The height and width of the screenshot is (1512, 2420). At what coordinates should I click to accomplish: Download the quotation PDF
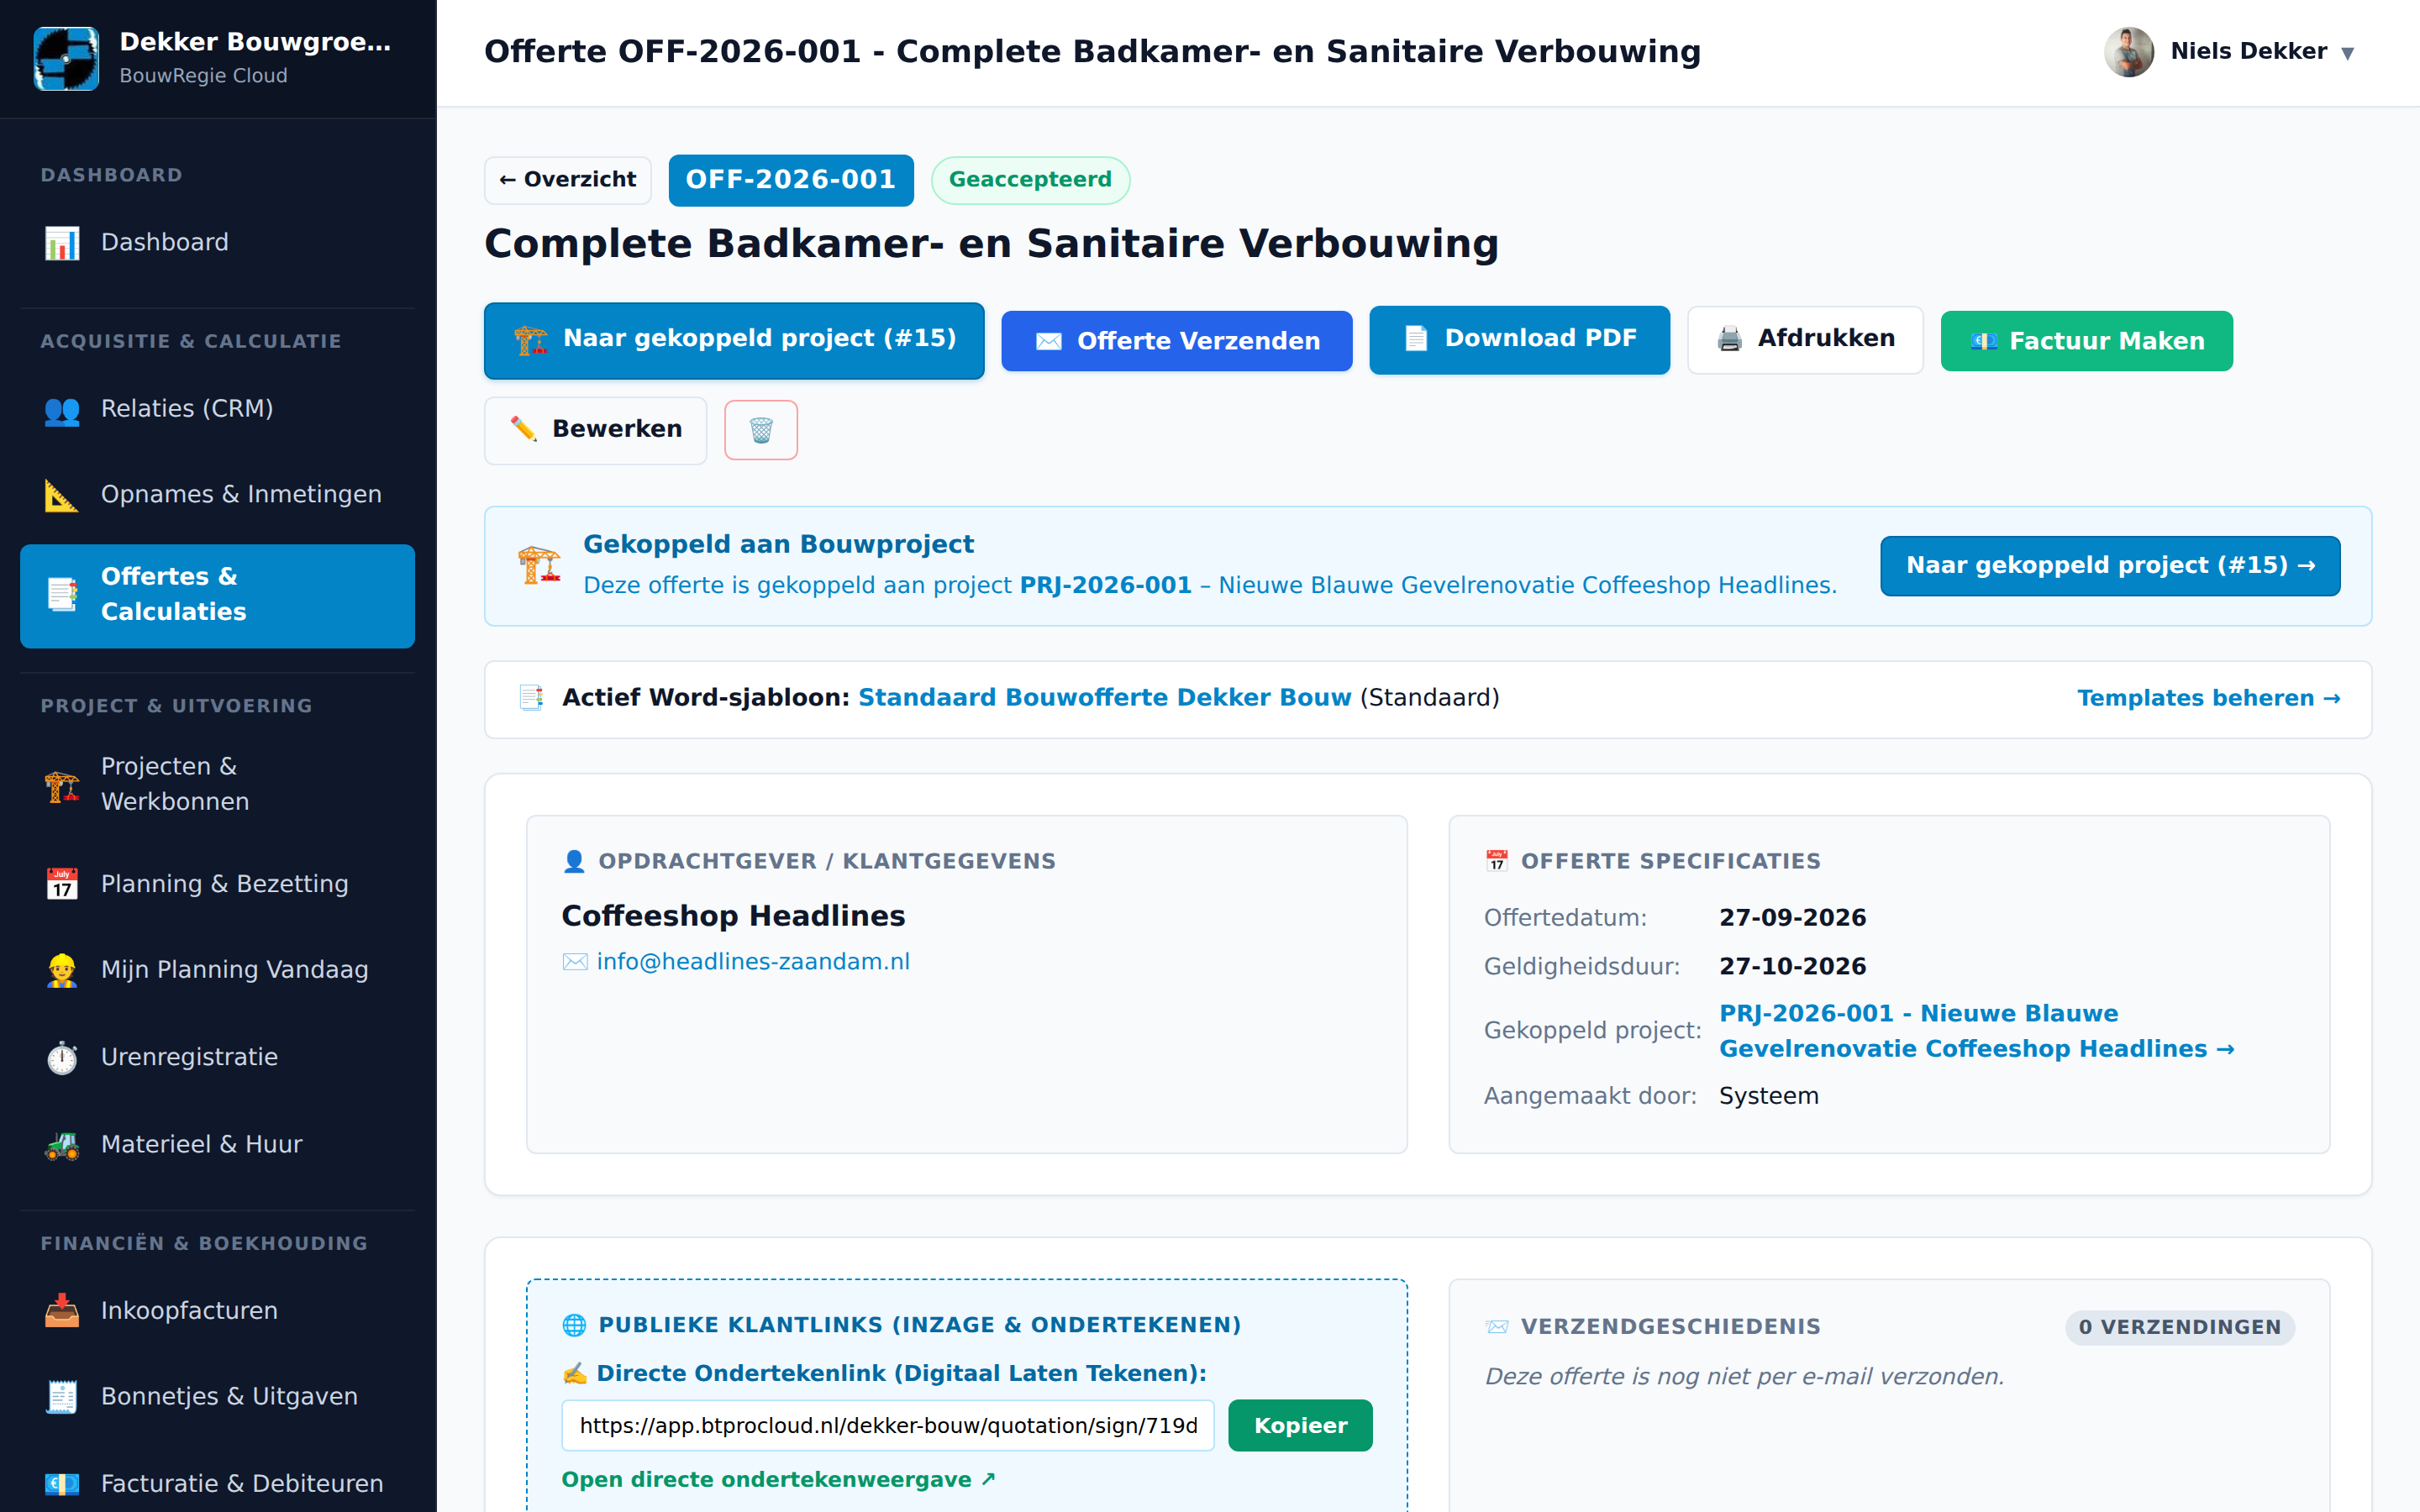tap(1519, 340)
